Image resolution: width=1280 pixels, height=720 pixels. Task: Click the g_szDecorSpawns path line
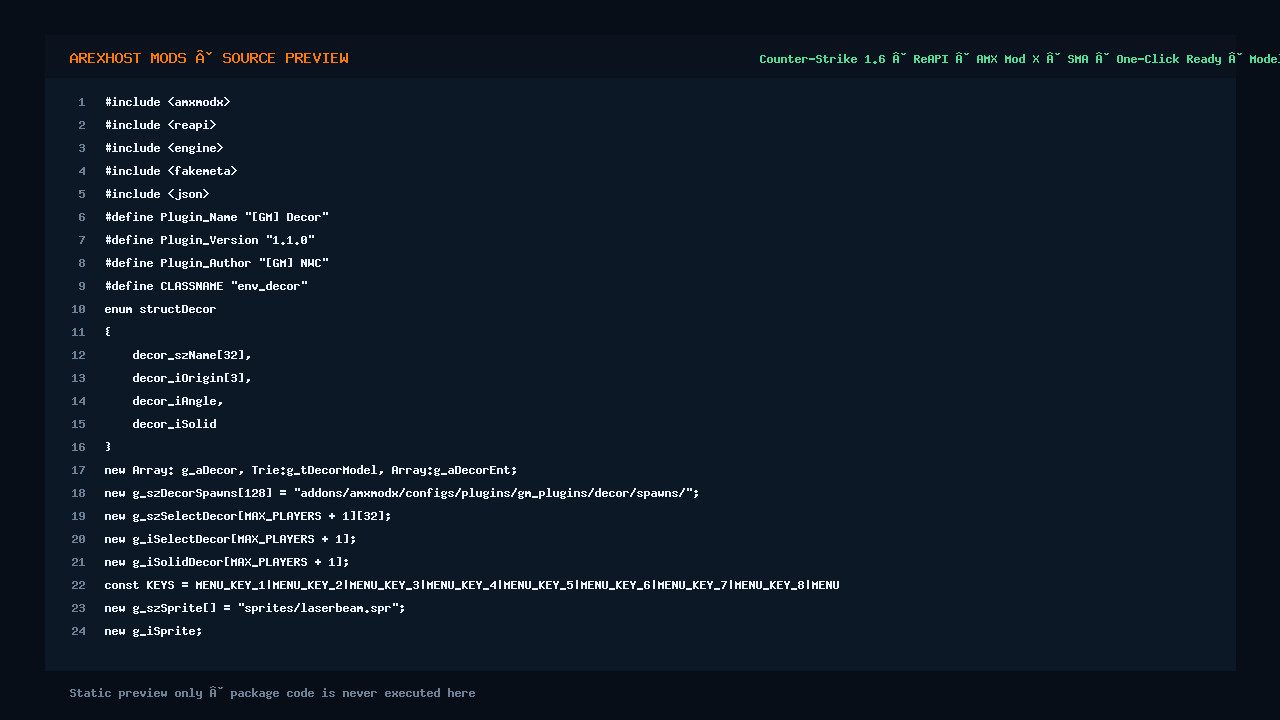coord(401,493)
